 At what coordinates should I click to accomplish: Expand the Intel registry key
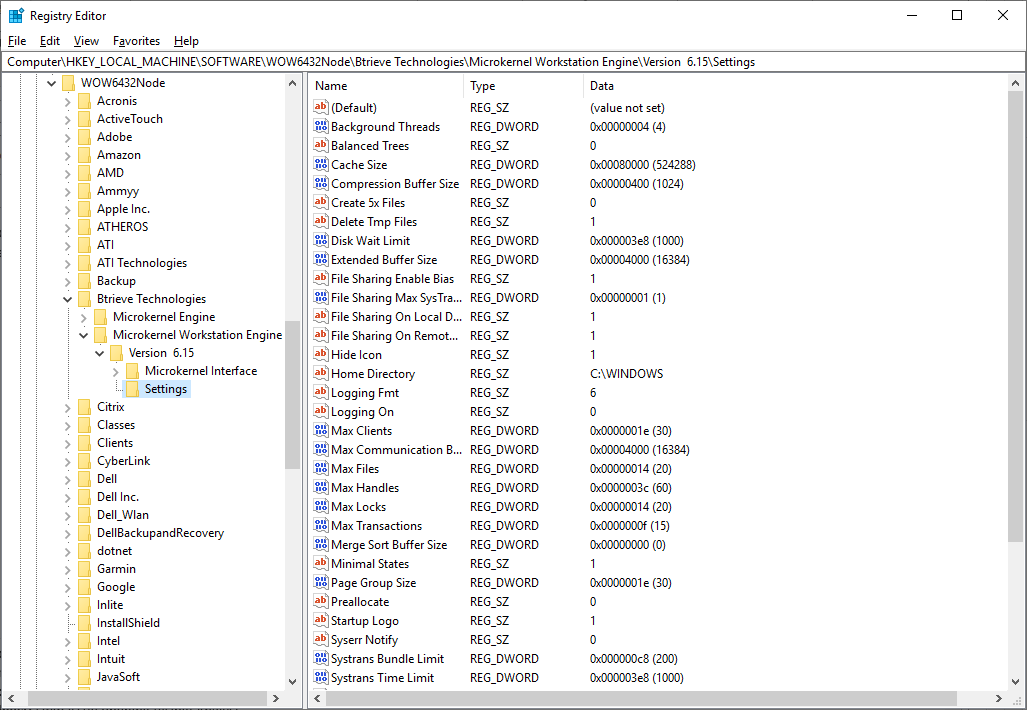tap(67, 641)
